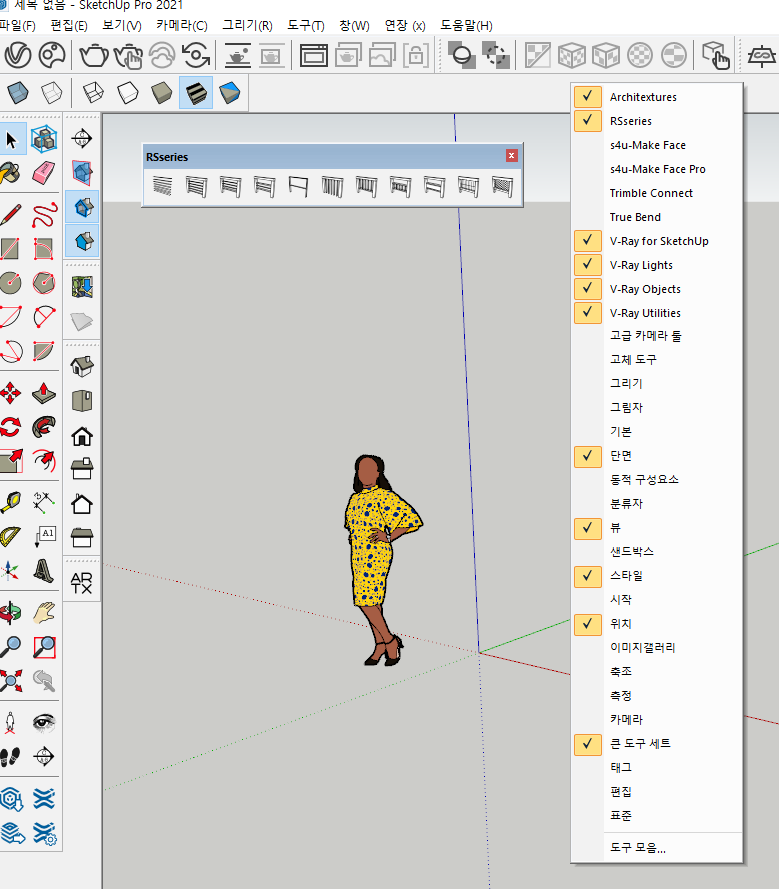
Task: Click RSseries mesh-pattern railing icon
Action: point(502,186)
